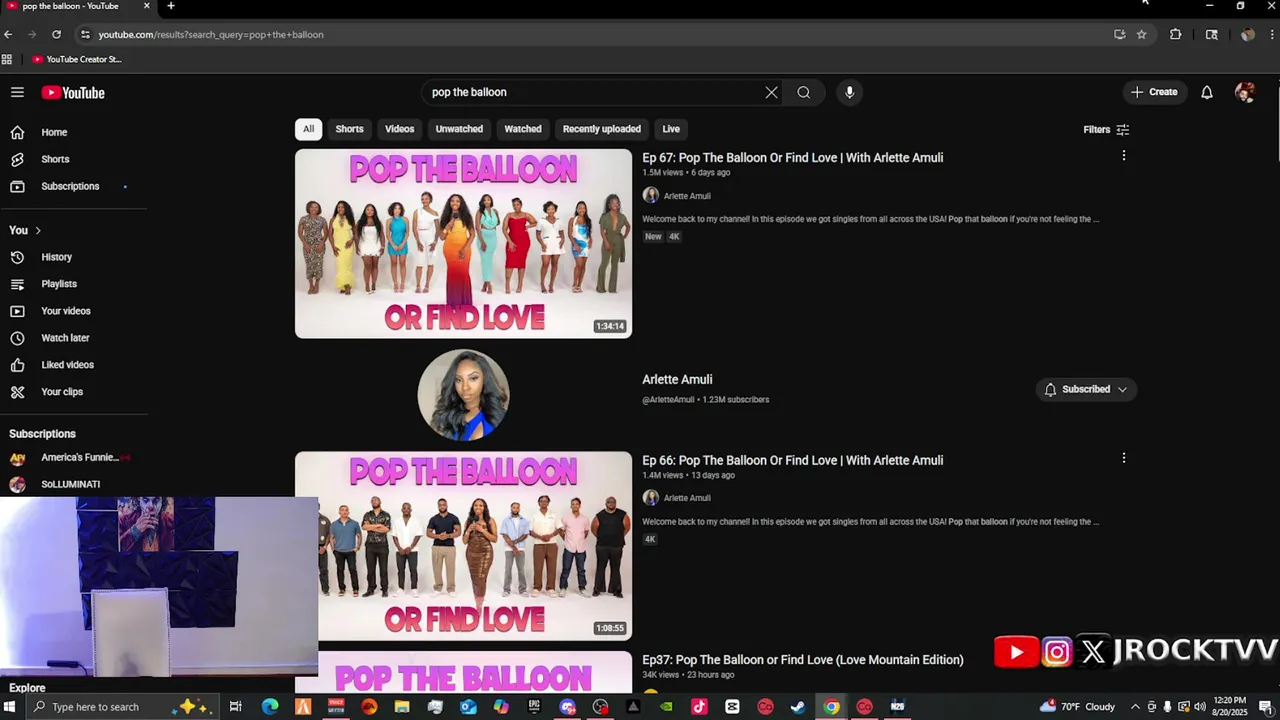Open the notifications bell
1280x720 pixels.
[x=1207, y=92]
